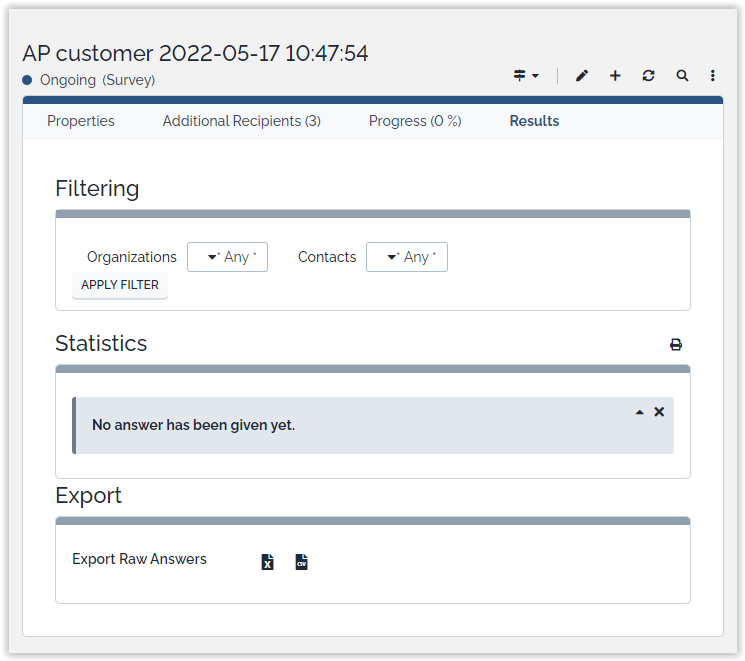Screen dimensions: 745x661
Task: Dismiss the 'No answer has been given yet' message
Action: click(659, 412)
